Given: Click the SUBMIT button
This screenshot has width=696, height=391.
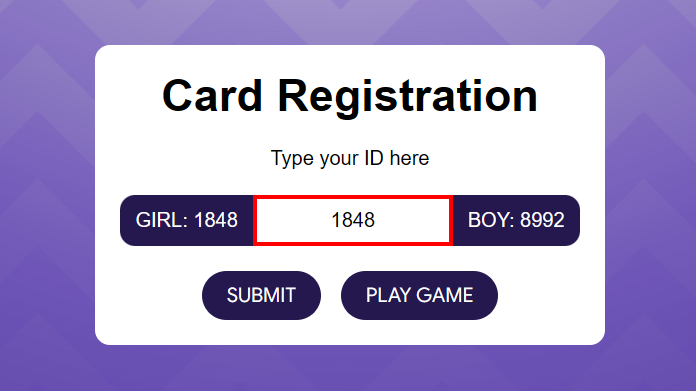Looking at the screenshot, I should click(x=261, y=295).
